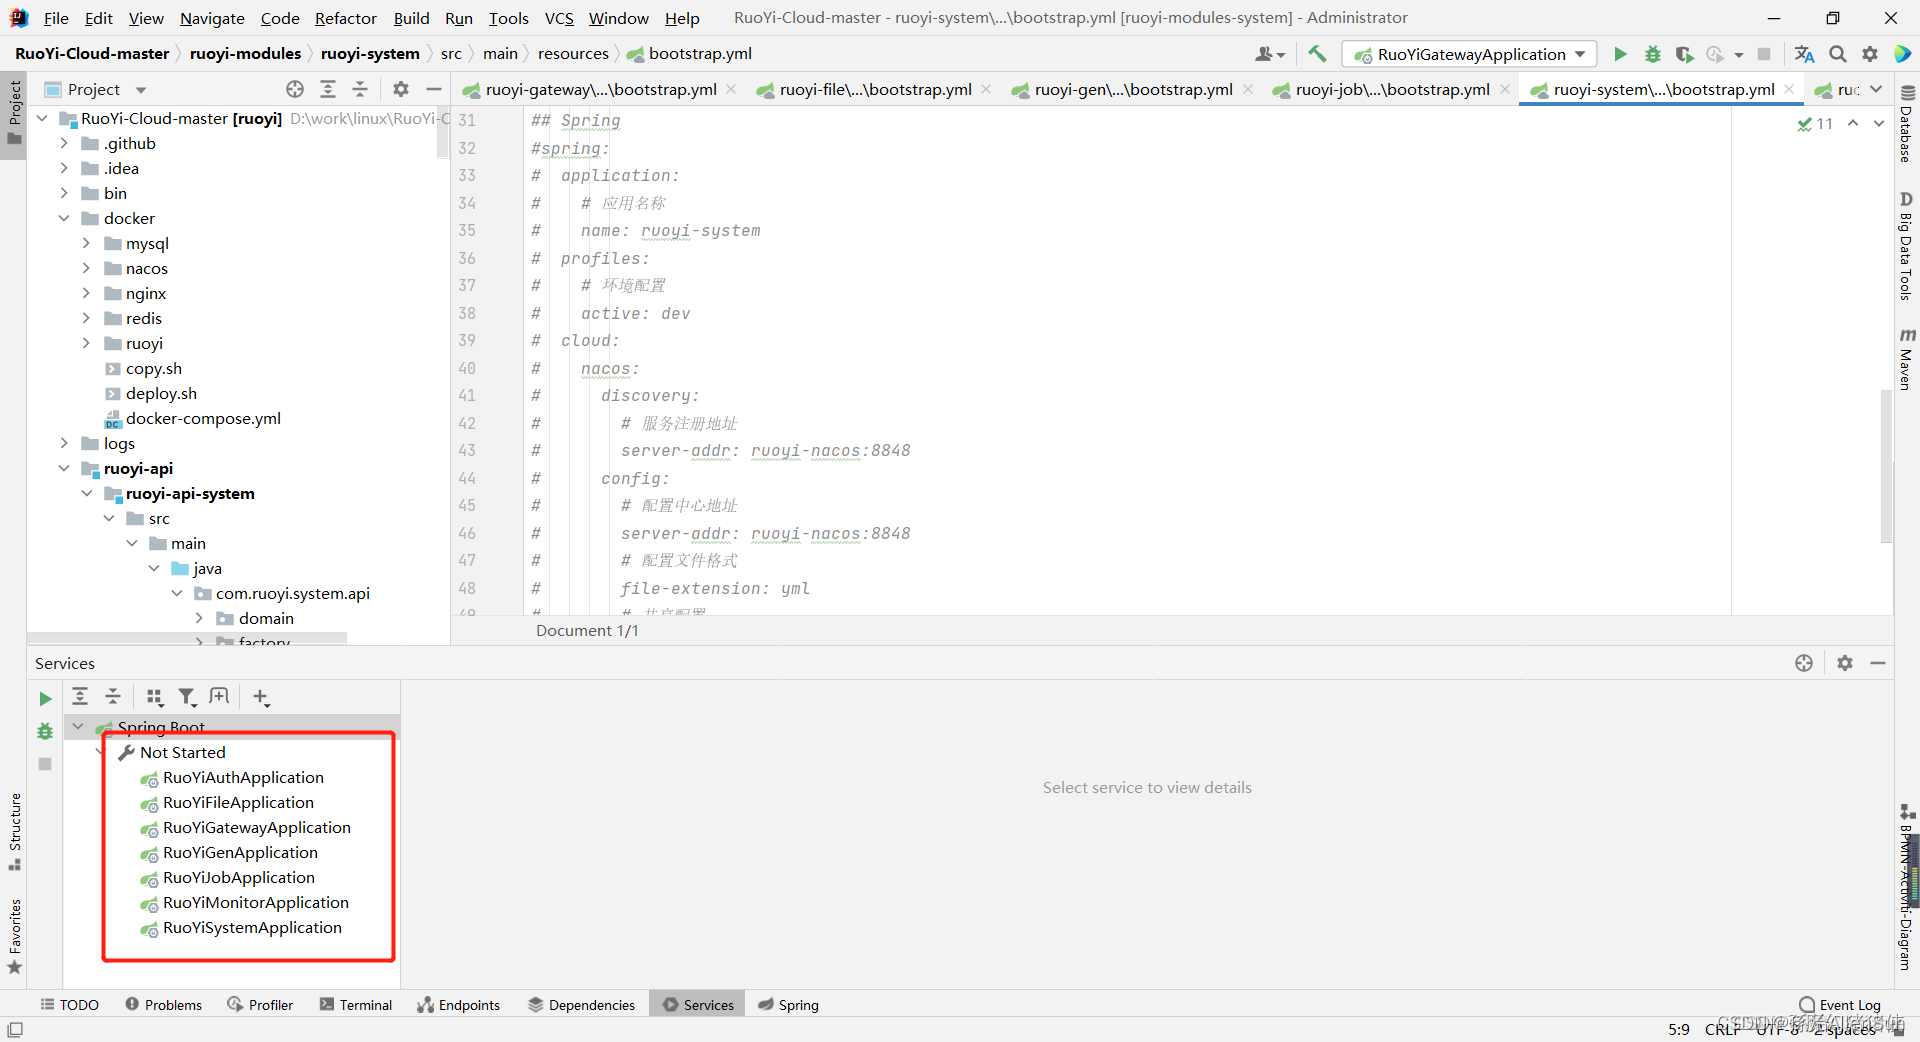Screen dimensions: 1920x1042
Task: Switch to ruoyi-gateway bootstrap.yml tab
Action: 601,89
